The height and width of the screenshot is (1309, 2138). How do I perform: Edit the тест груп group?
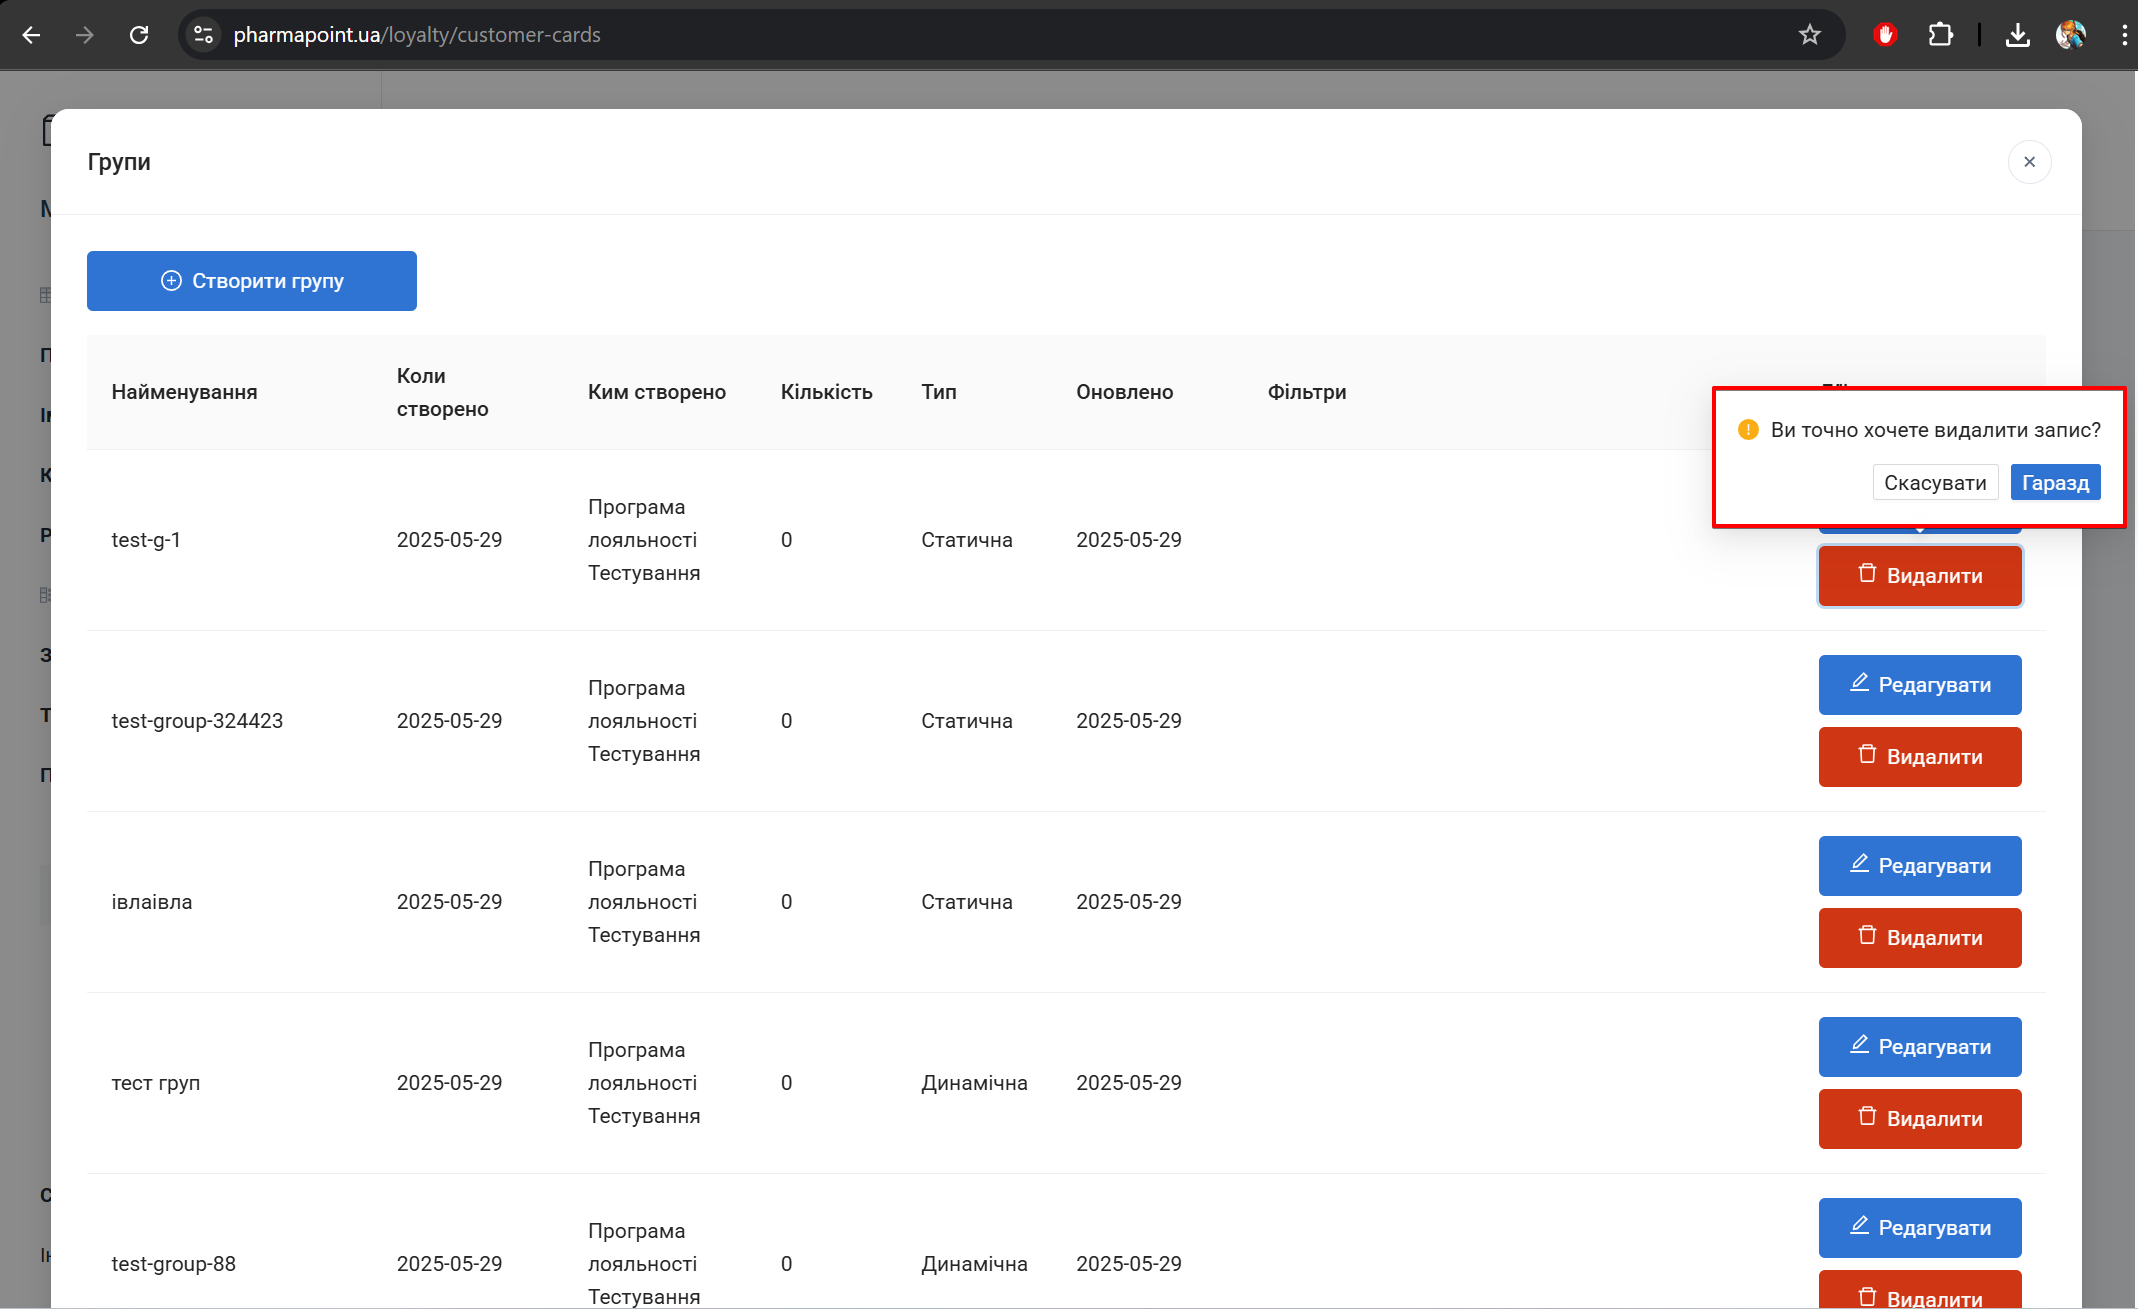pyautogui.click(x=1920, y=1047)
